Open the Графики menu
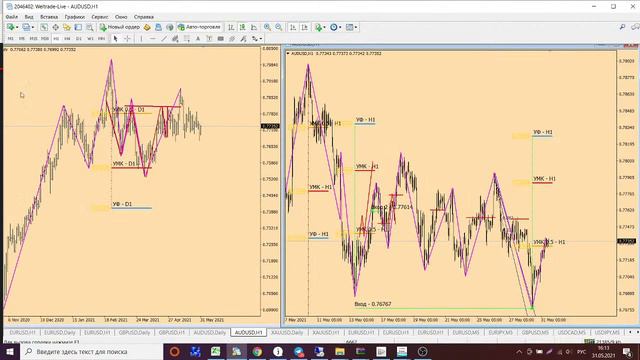 (75, 17)
